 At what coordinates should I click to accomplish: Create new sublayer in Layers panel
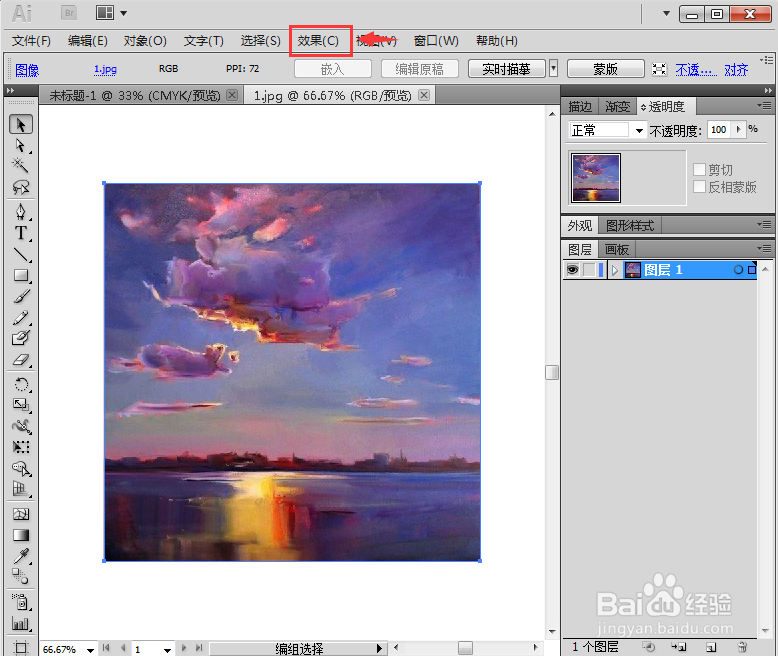[679, 647]
